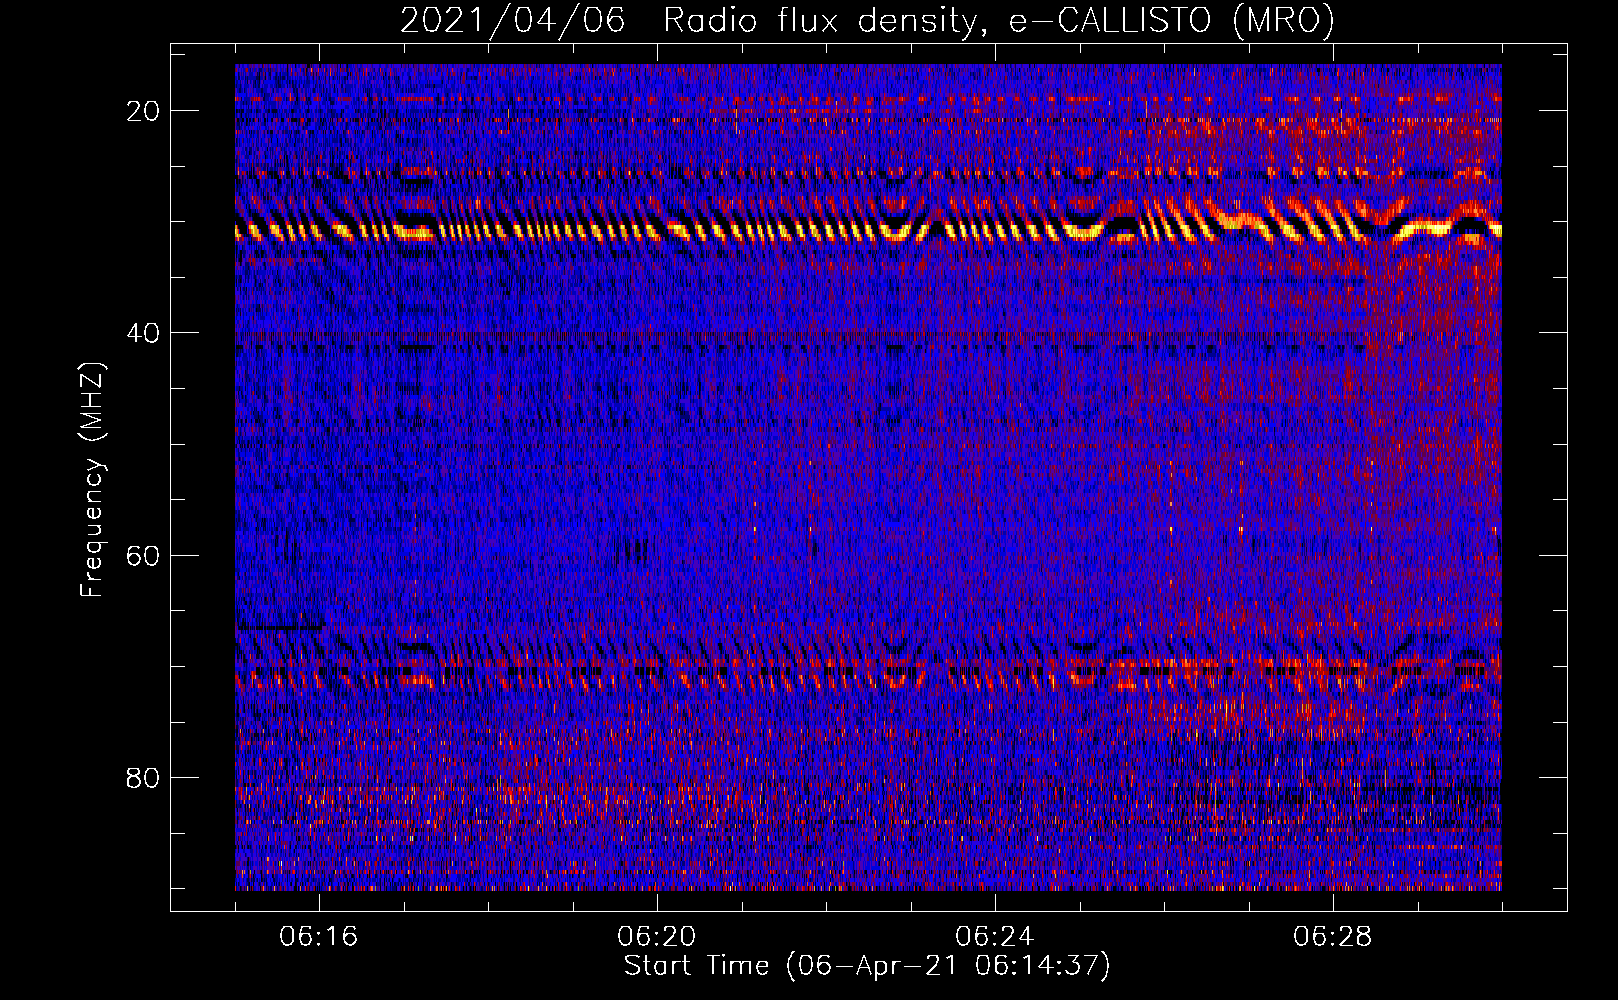This screenshot has height=1000, width=1618.
Task: Click the 06:28 time tick label
Action: [x=1333, y=937]
